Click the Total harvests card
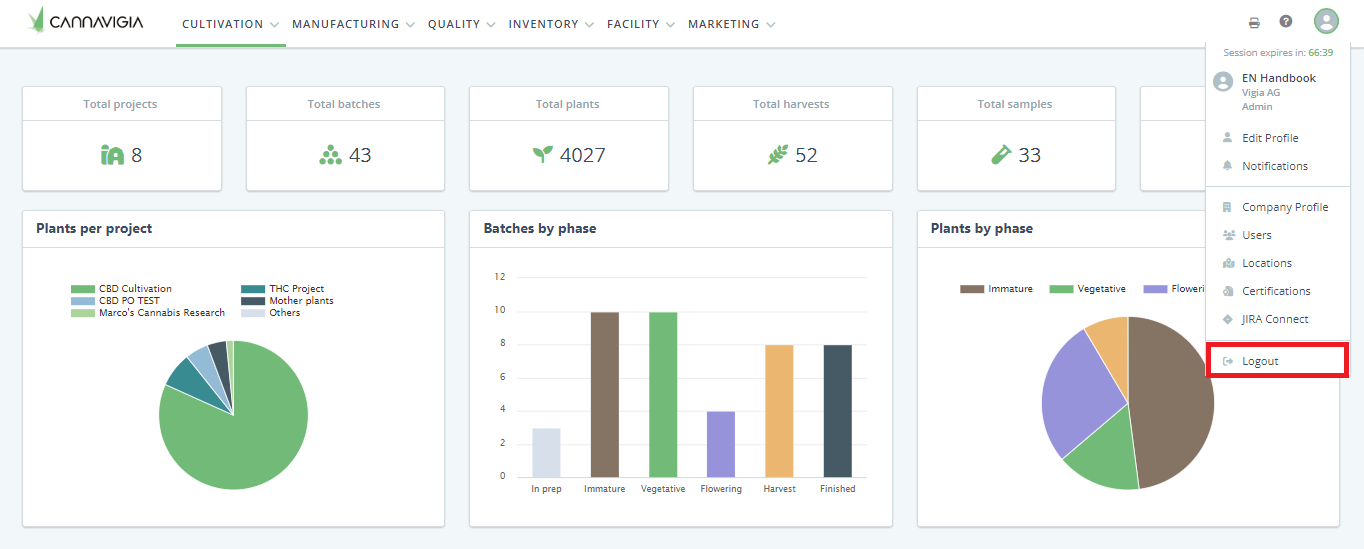Screen dimensions: 1364x549 point(792,138)
